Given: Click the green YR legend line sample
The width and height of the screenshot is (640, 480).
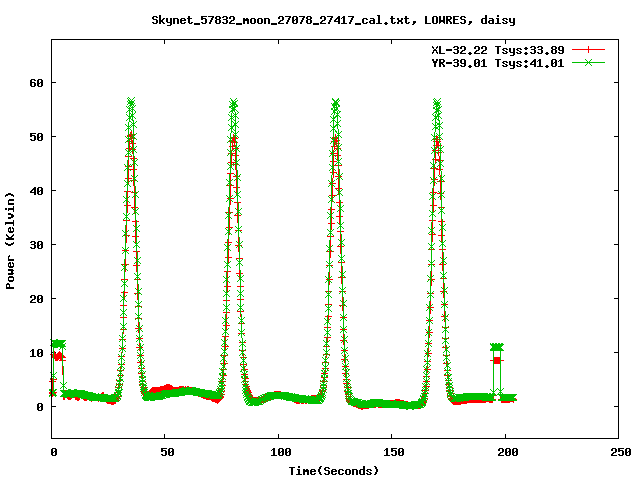Looking at the screenshot, I should click(588, 62).
